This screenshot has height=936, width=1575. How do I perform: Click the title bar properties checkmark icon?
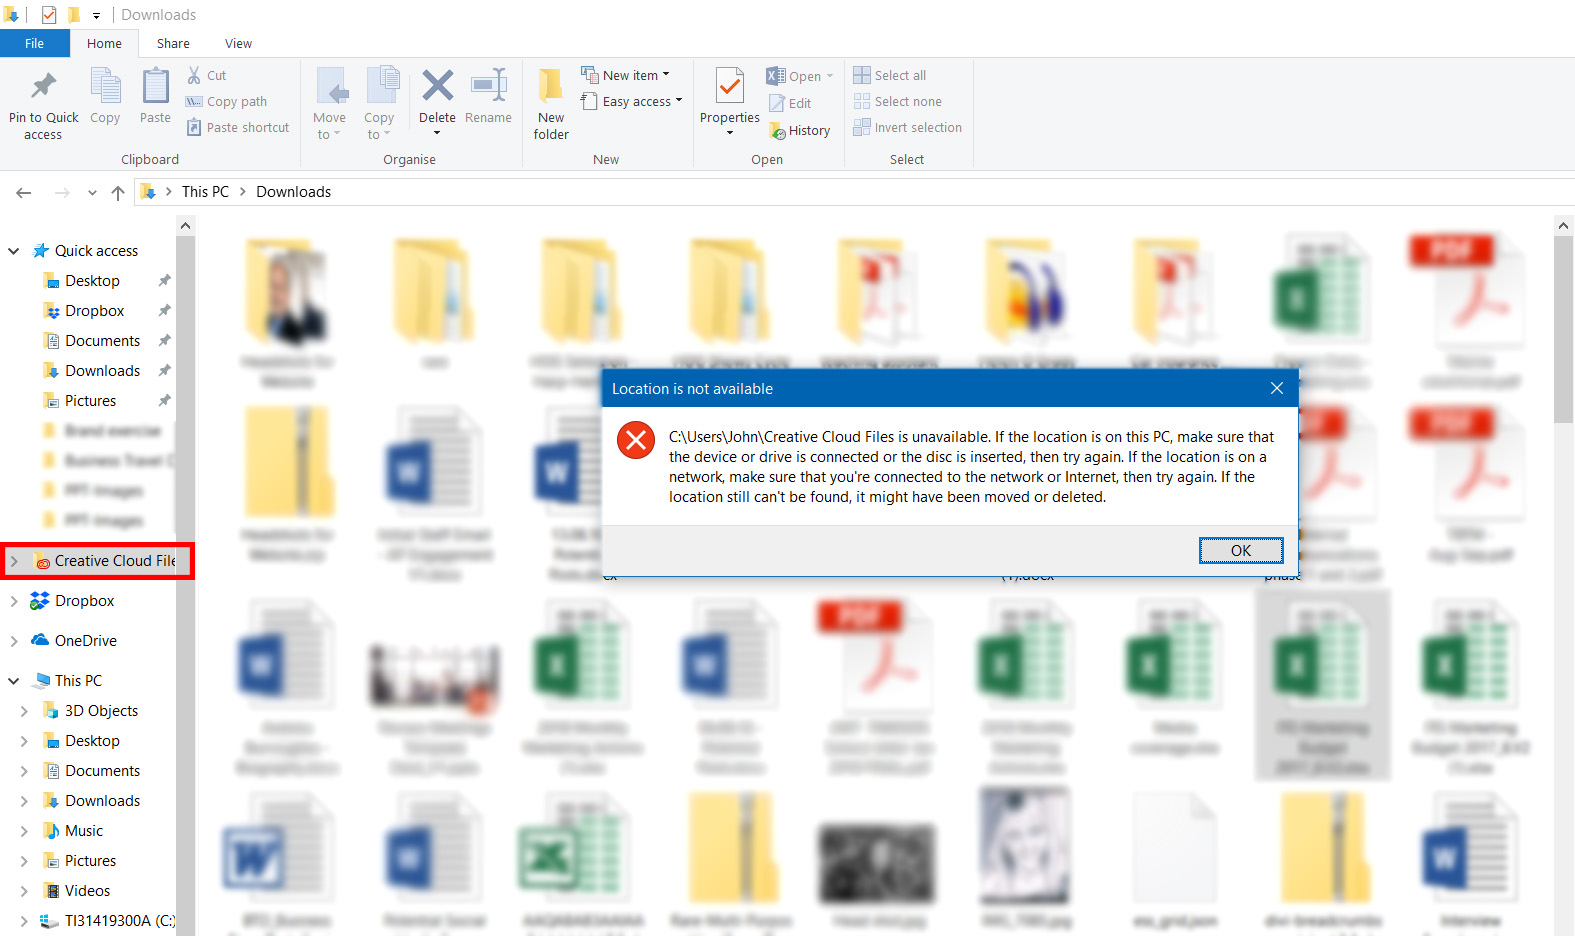tap(48, 15)
